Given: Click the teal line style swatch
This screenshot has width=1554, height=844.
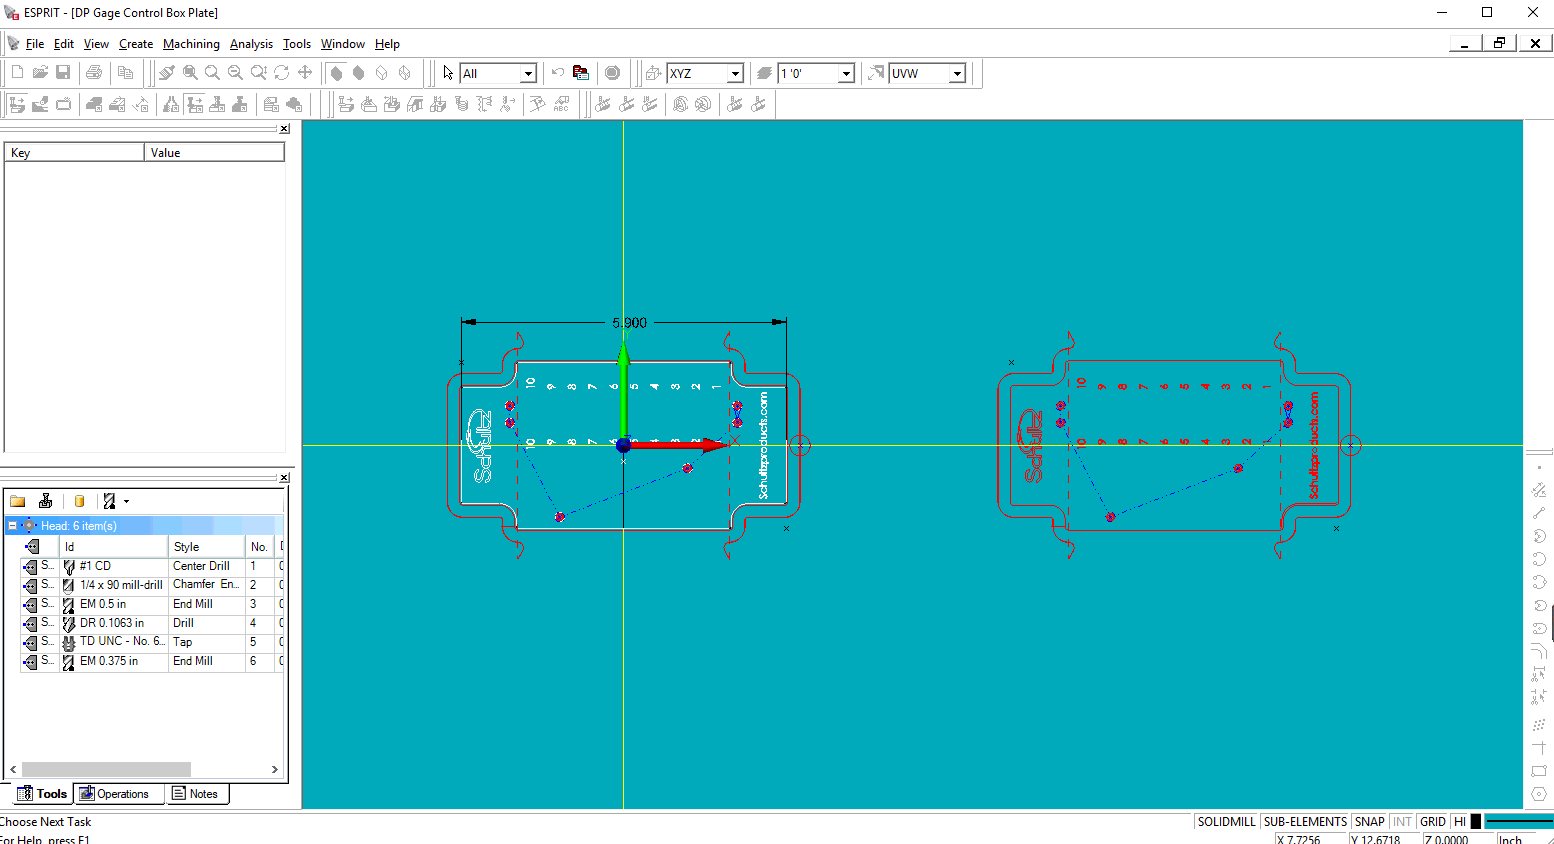Looking at the screenshot, I should [x=1519, y=822].
